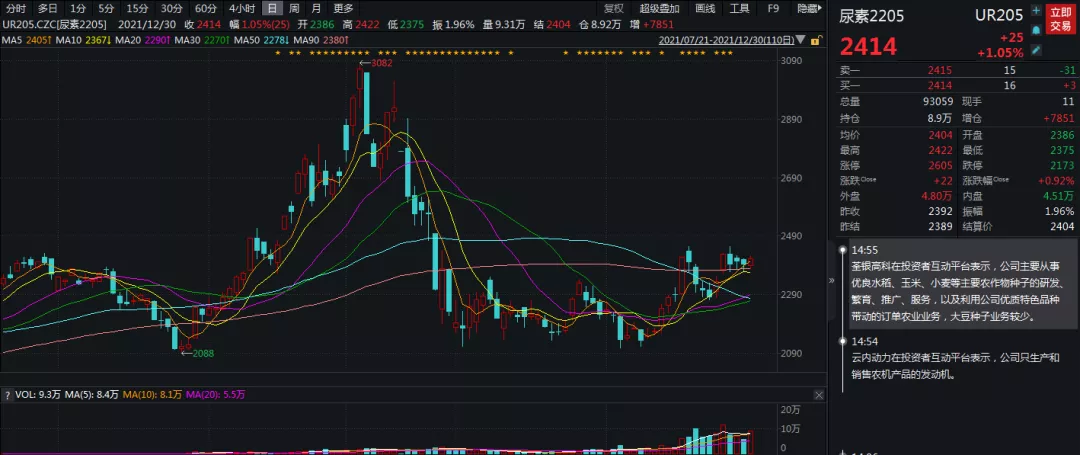Click the 跌停 2173 limit-down value

(1062, 166)
